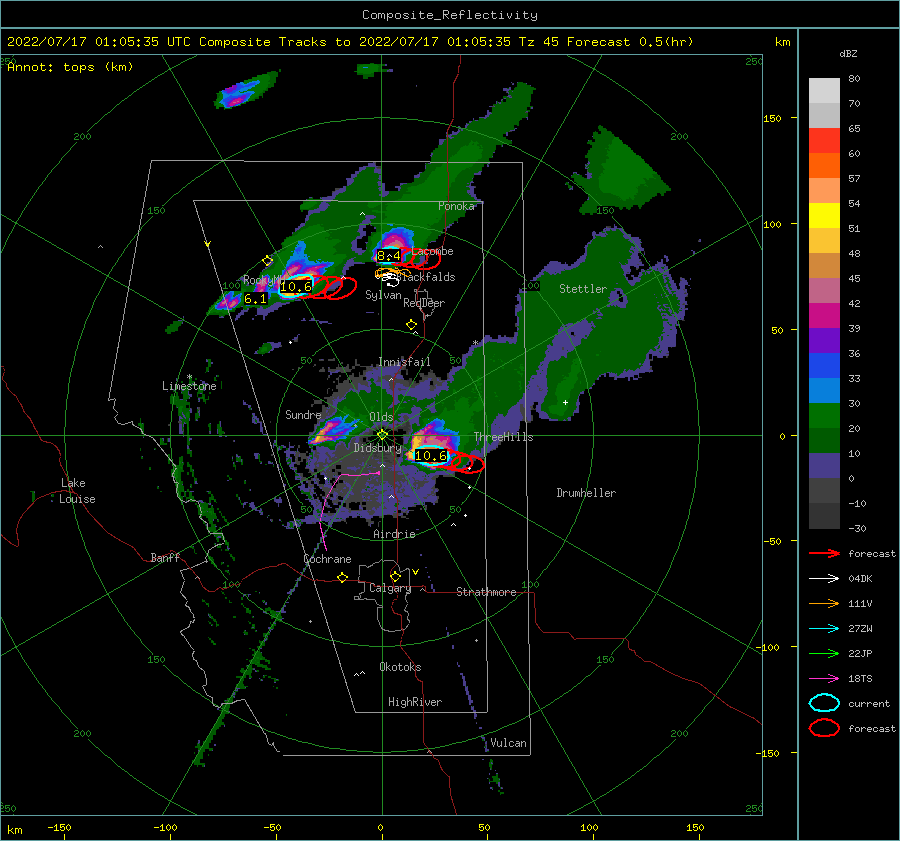900x841 pixels.
Task: Click the 10.6 storm top near RockyMtn
Action: [x=296, y=286]
